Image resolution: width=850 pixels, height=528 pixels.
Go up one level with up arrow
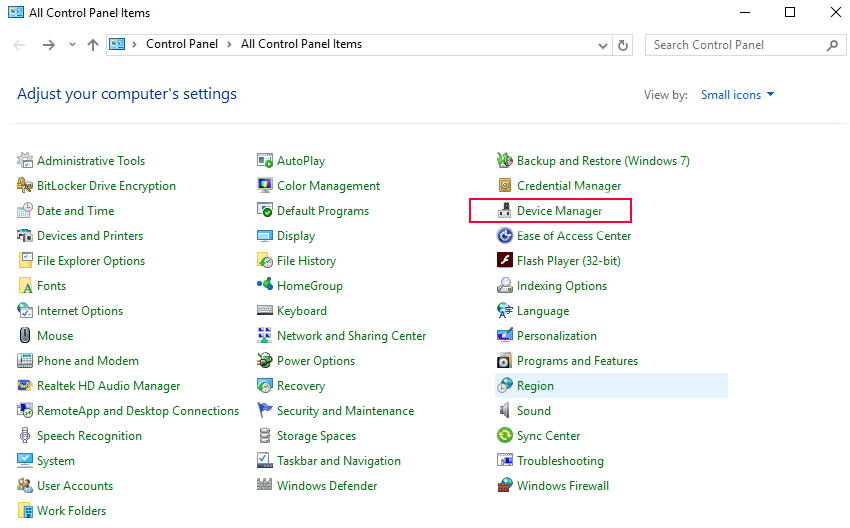pos(93,45)
